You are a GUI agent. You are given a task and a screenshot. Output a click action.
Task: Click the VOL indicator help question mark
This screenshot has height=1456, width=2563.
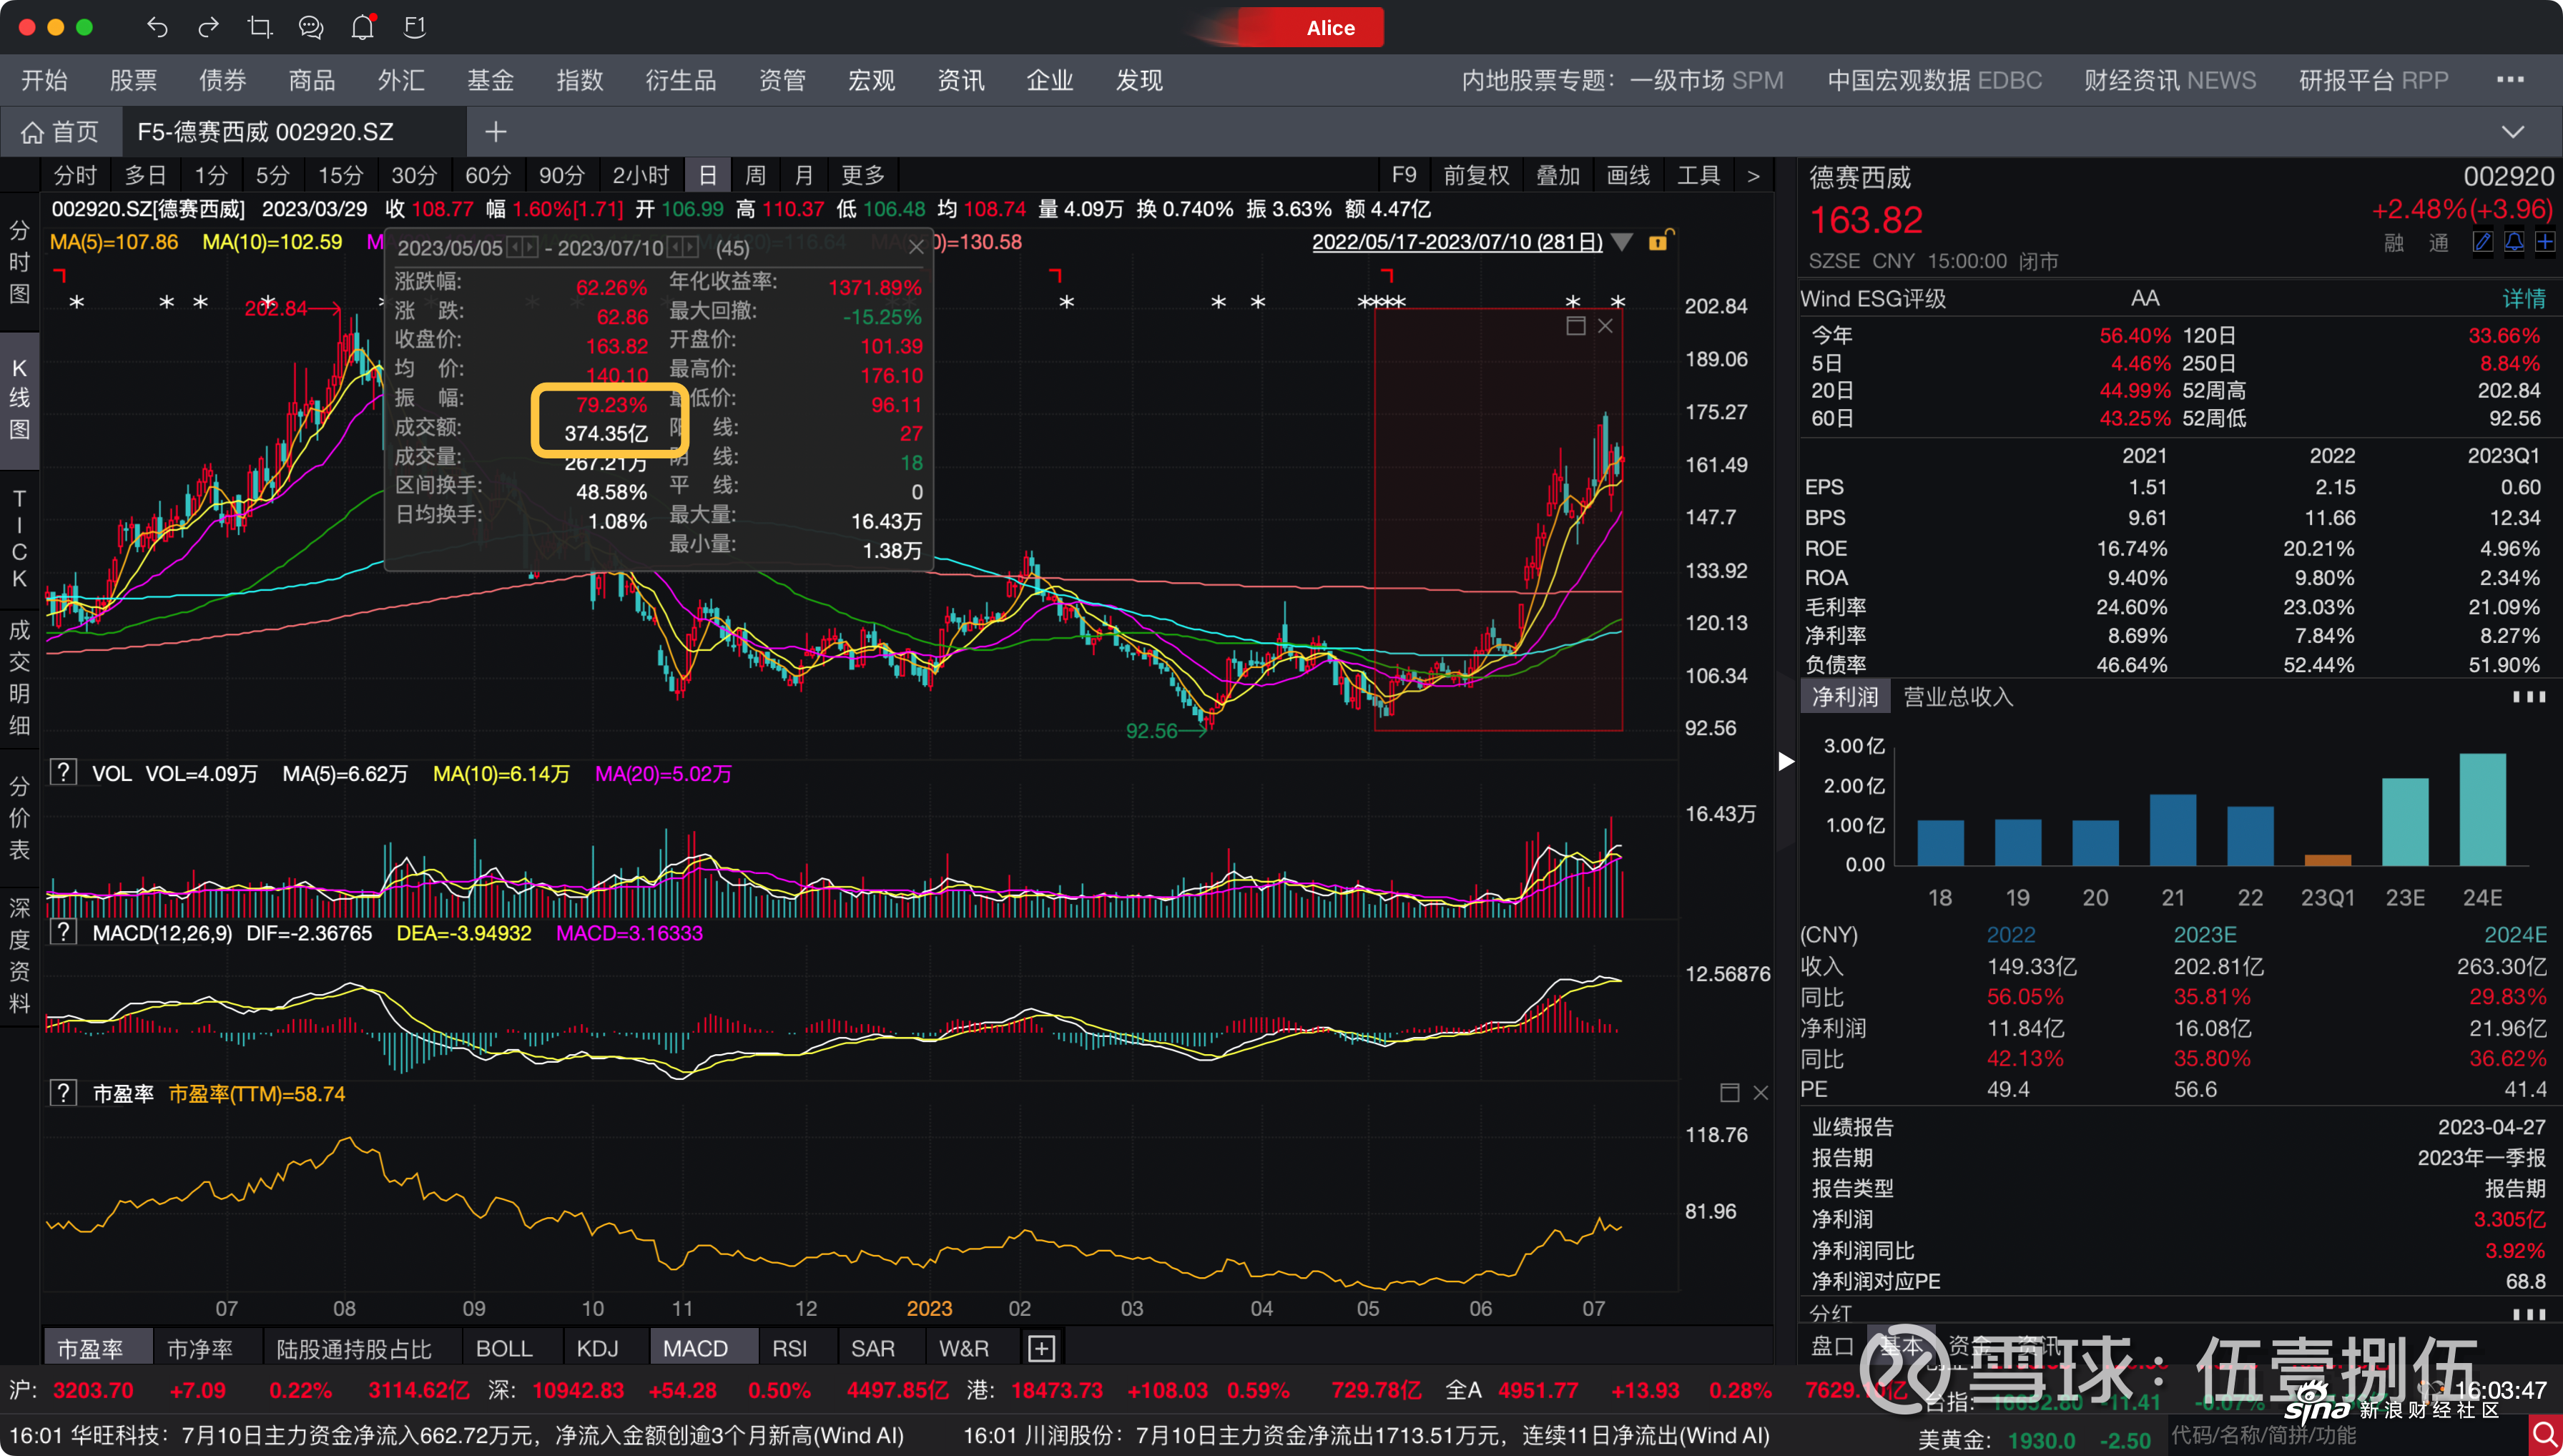pyautogui.click(x=64, y=773)
